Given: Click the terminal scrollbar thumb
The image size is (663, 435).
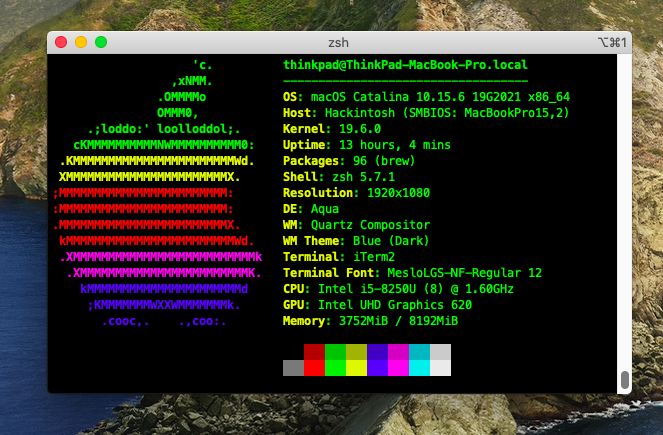Looking at the screenshot, I should [625, 380].
